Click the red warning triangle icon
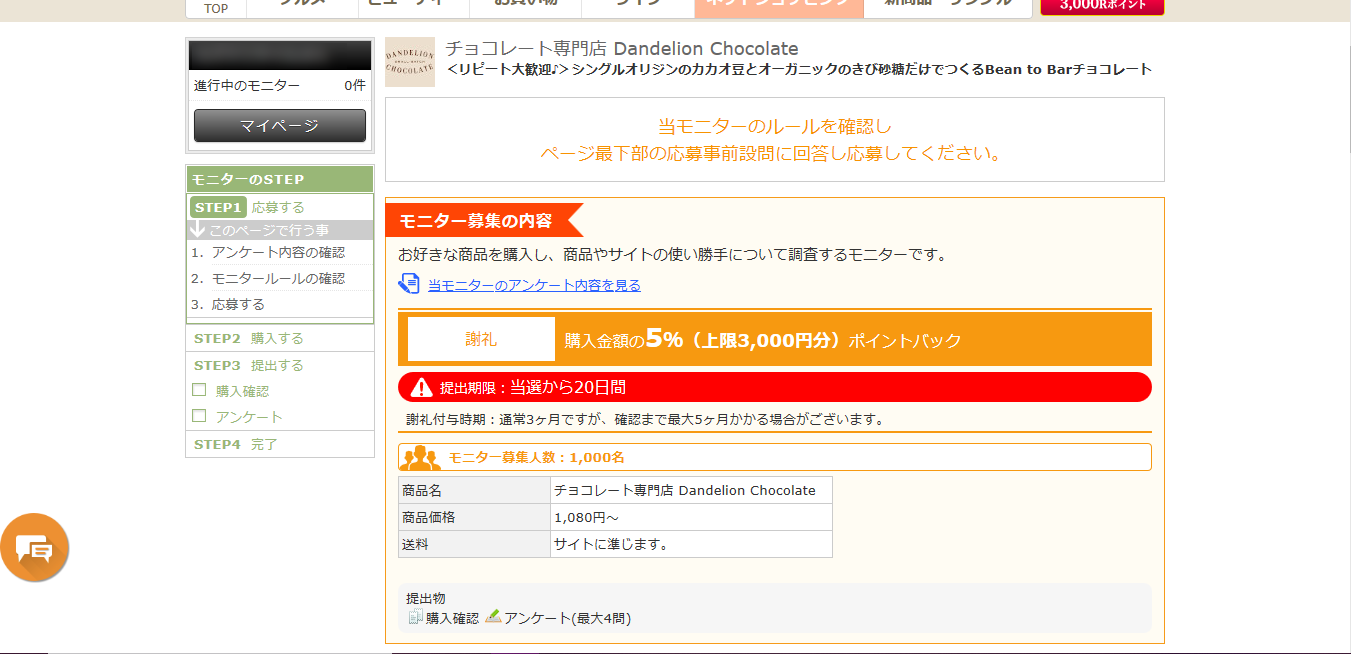Viewport: 1351px width, 654px height. [421, 387]
